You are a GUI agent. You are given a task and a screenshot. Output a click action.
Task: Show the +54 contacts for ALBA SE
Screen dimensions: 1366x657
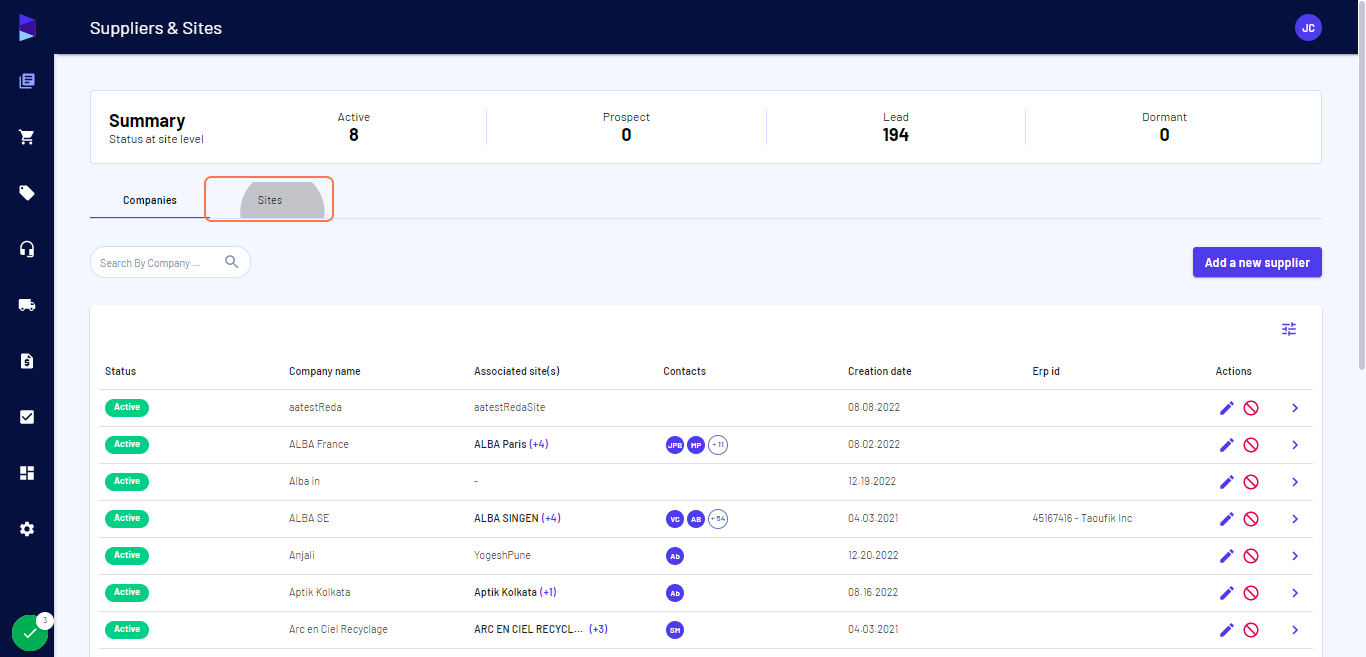click(717, 519)
